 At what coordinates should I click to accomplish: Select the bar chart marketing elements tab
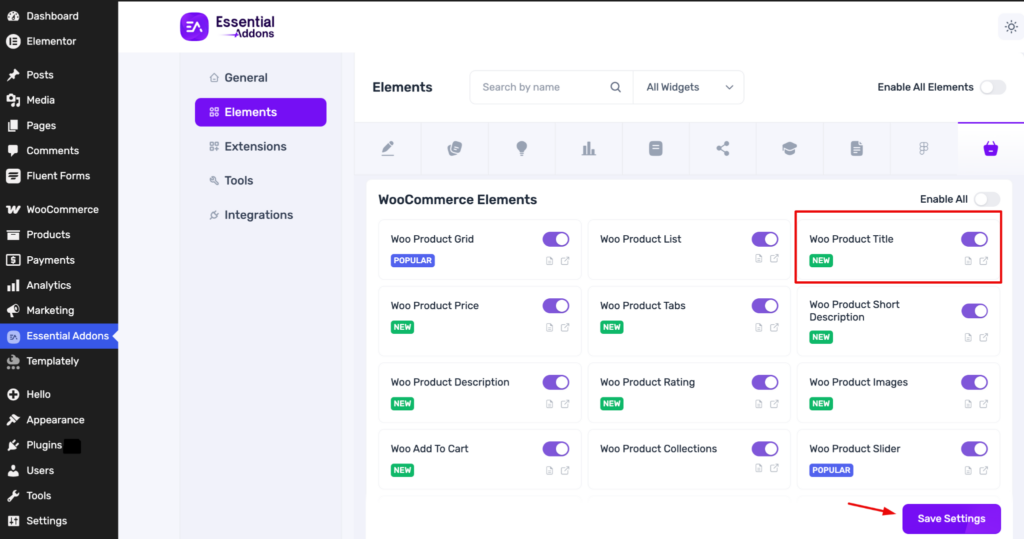[x=588, y=148]
